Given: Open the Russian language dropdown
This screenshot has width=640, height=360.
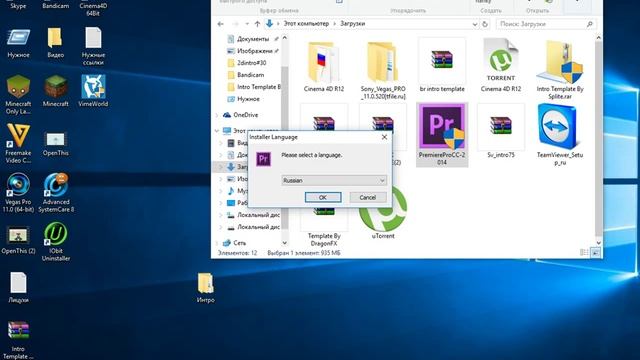Looking at the screenshot, I should pos(334,180).
